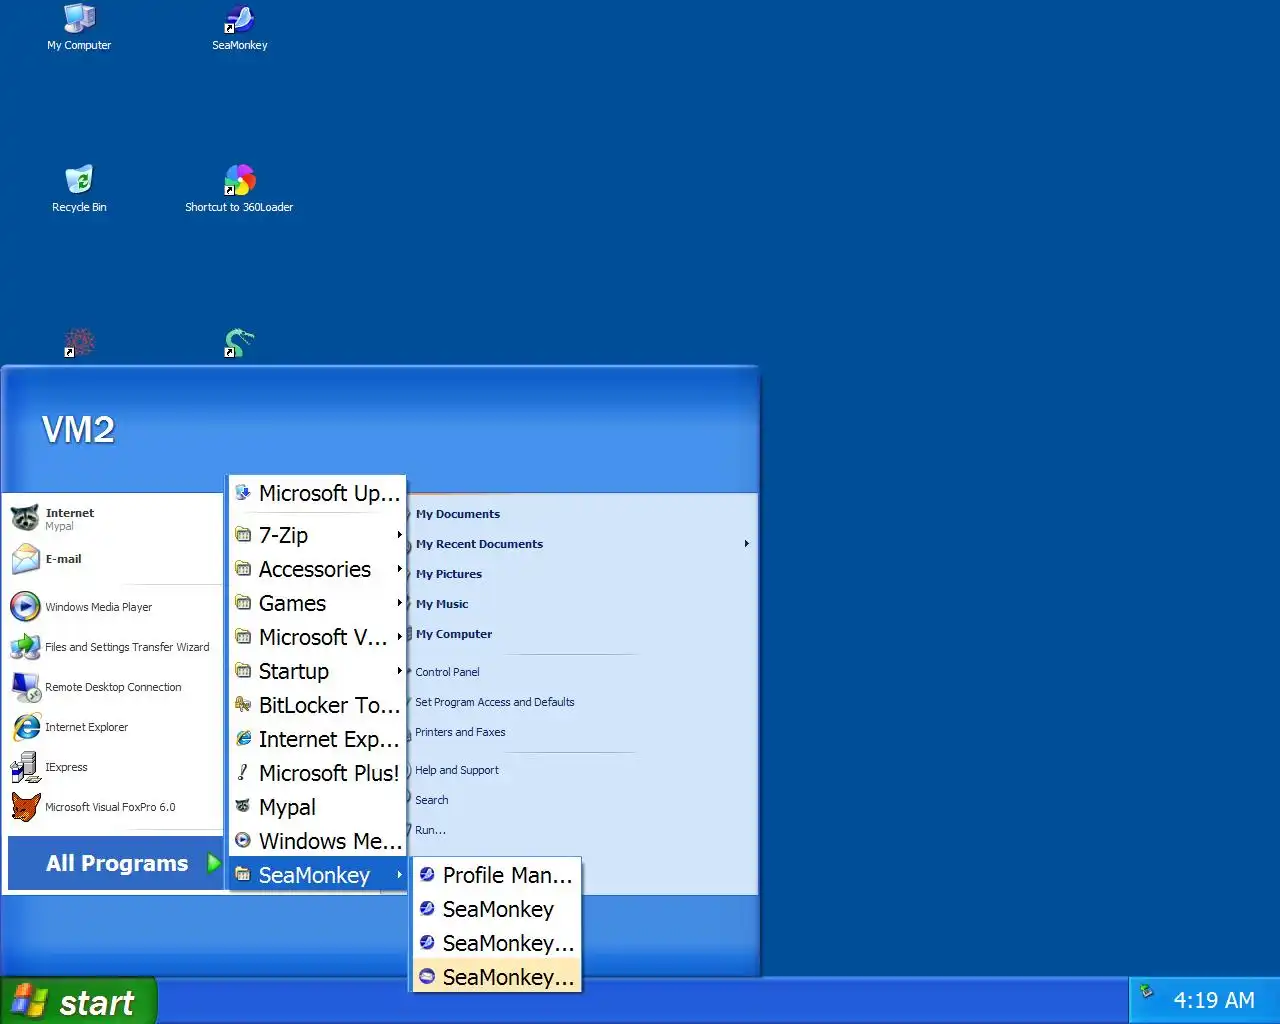Image resolution: width=1280 pixels, height=1024 pixels.
Task: Expand My Recent Documents arrow
Action: tap(746, 544)
